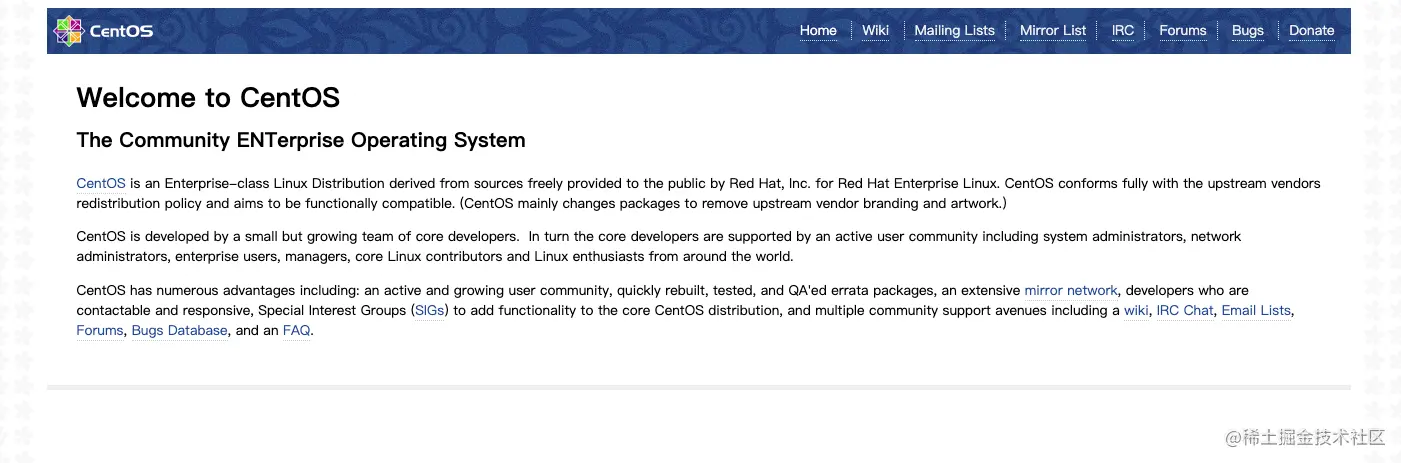Open the Bugs Database link
1401x463 pixels.
point(180,330)
